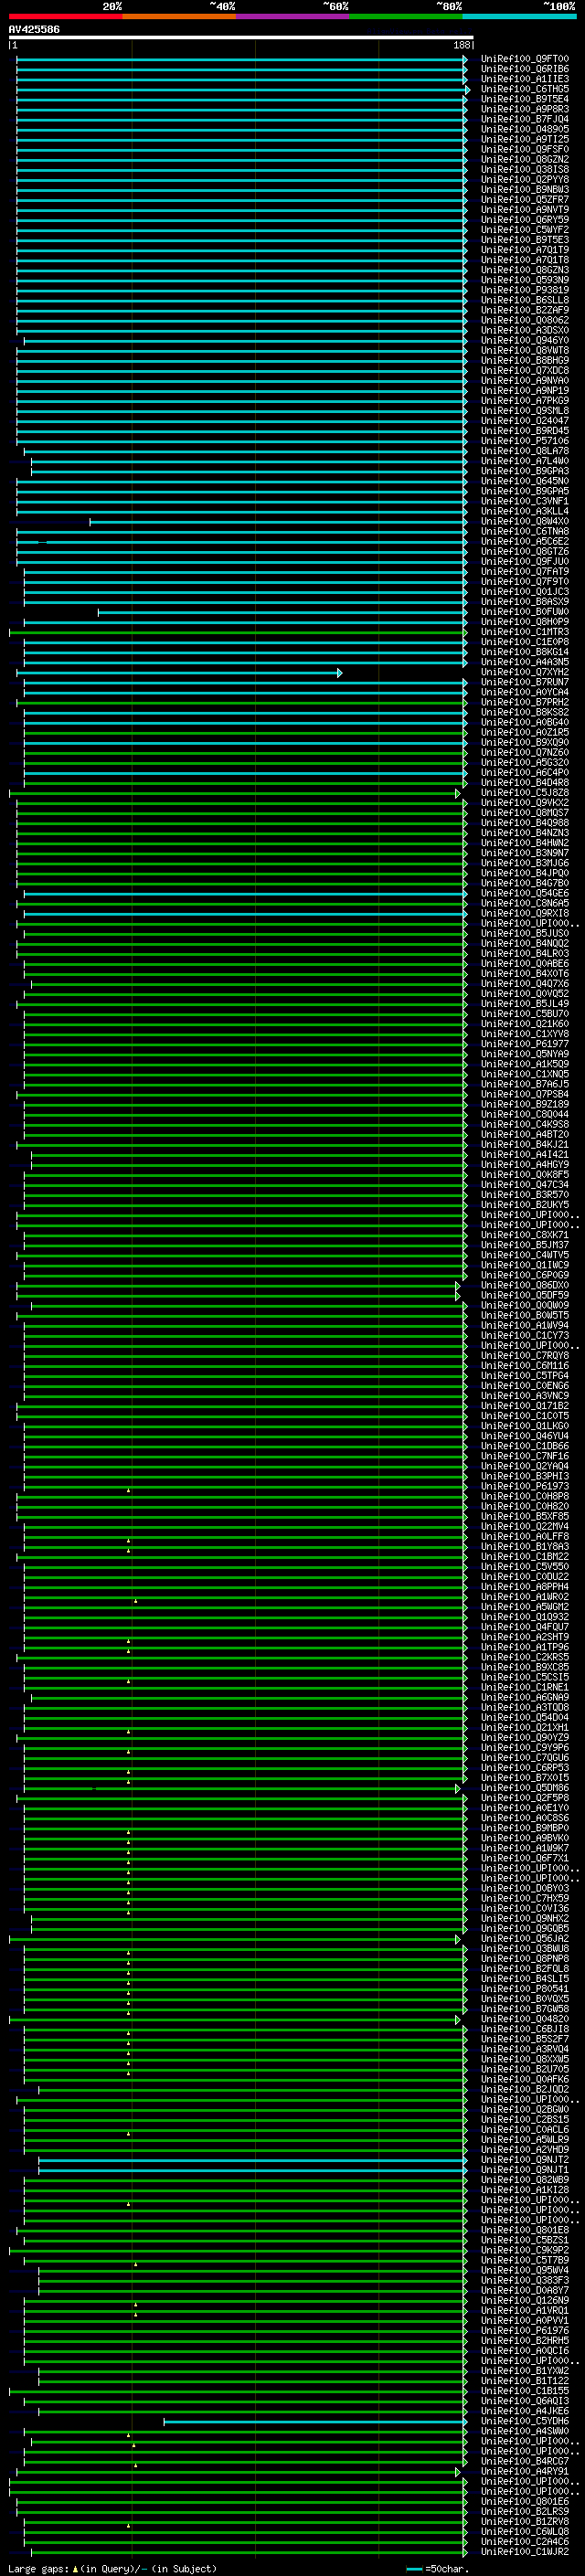This screenshot has width=585, height=2576.
Task: Click hit label UniRef100_Q9VKX2
Action: coord(525,803)
